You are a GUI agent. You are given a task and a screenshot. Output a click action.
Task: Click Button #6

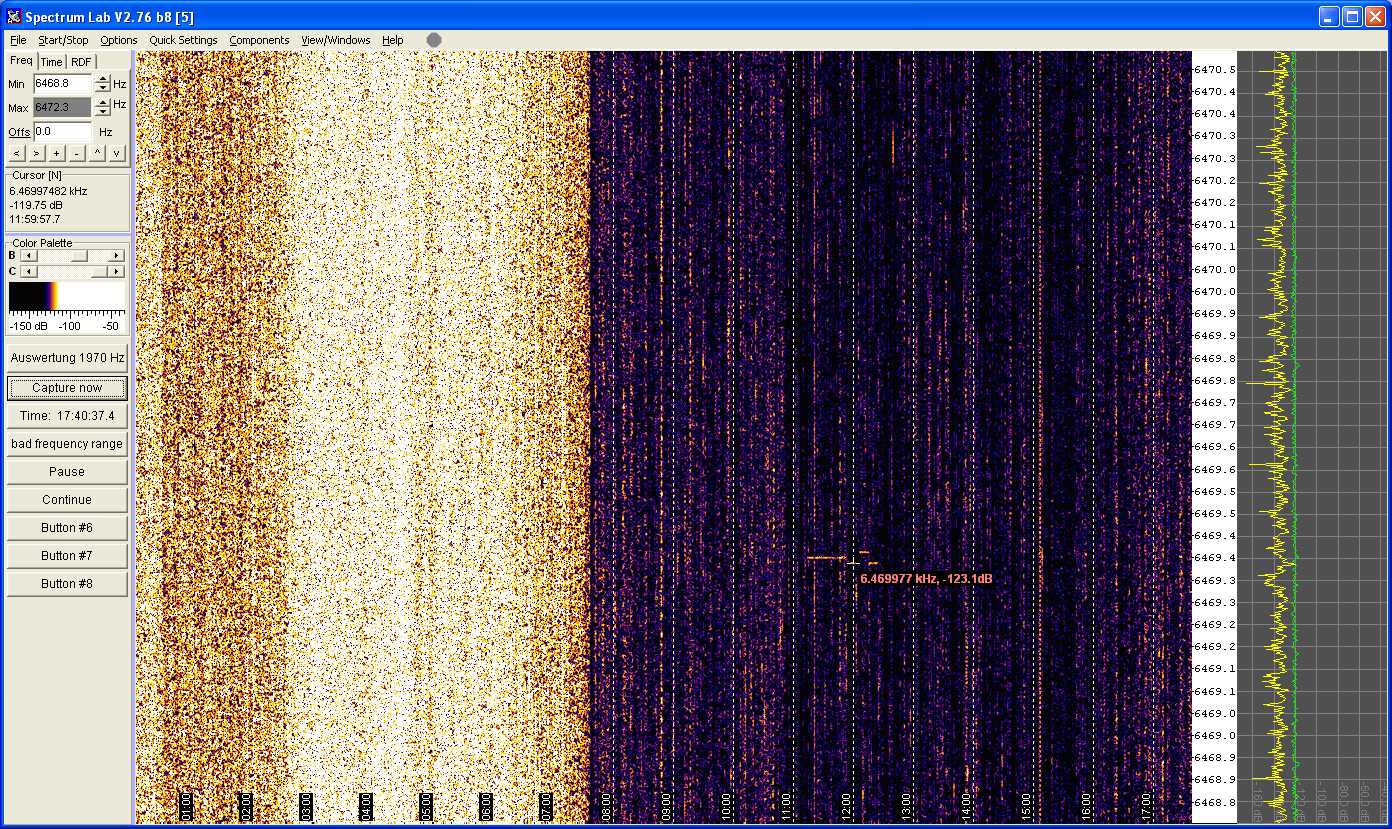click(67, 528)
